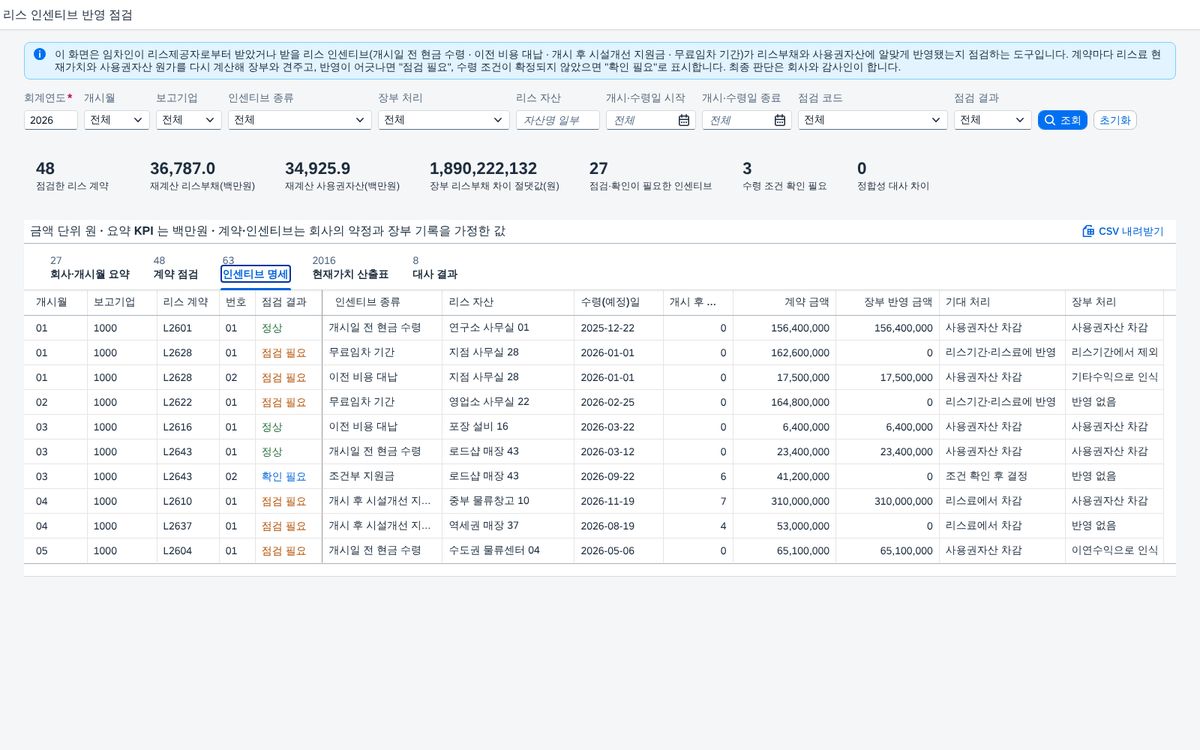Click the 초기화 reset button

[x=1115, y=120]
